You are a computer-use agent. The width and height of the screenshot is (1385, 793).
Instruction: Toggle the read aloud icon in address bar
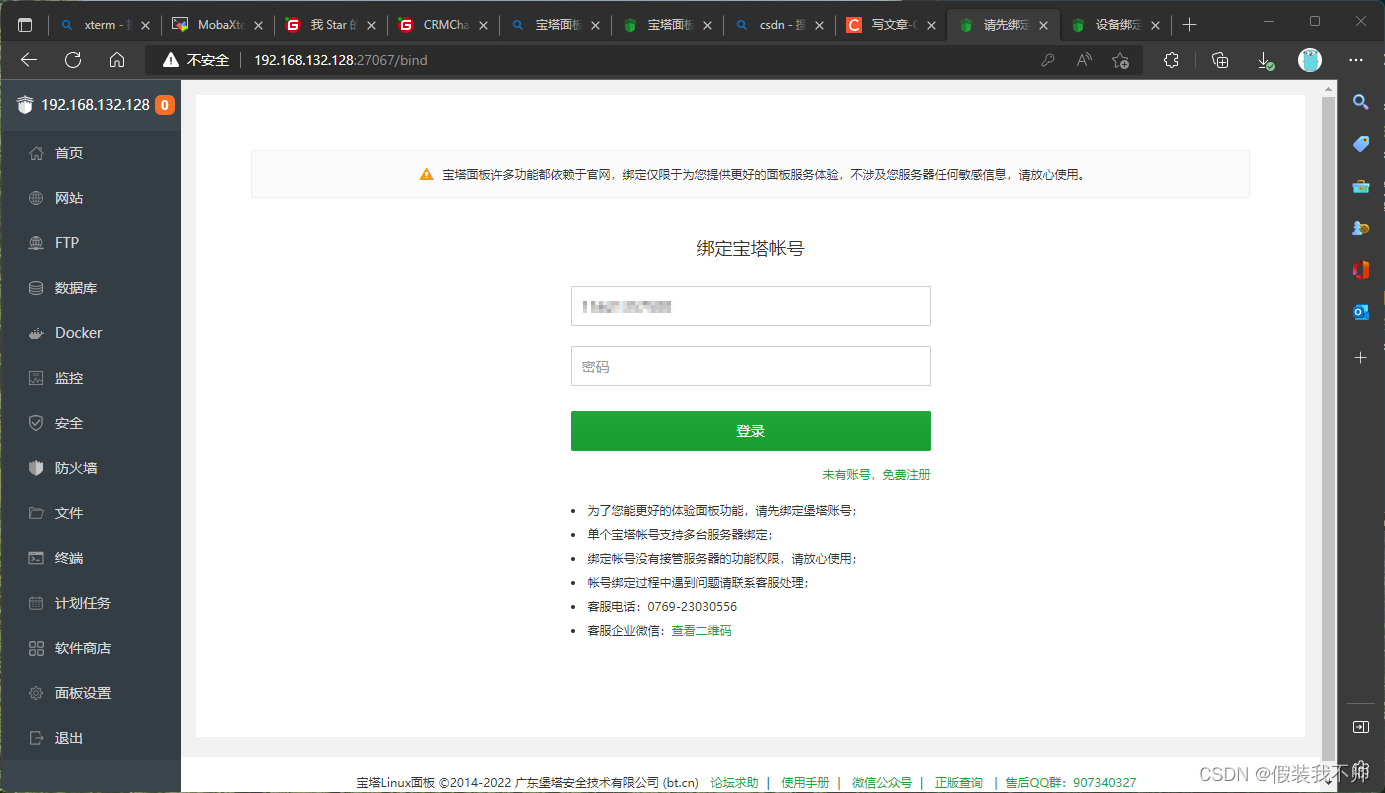pyautogui.click(x=1084, y=60)
